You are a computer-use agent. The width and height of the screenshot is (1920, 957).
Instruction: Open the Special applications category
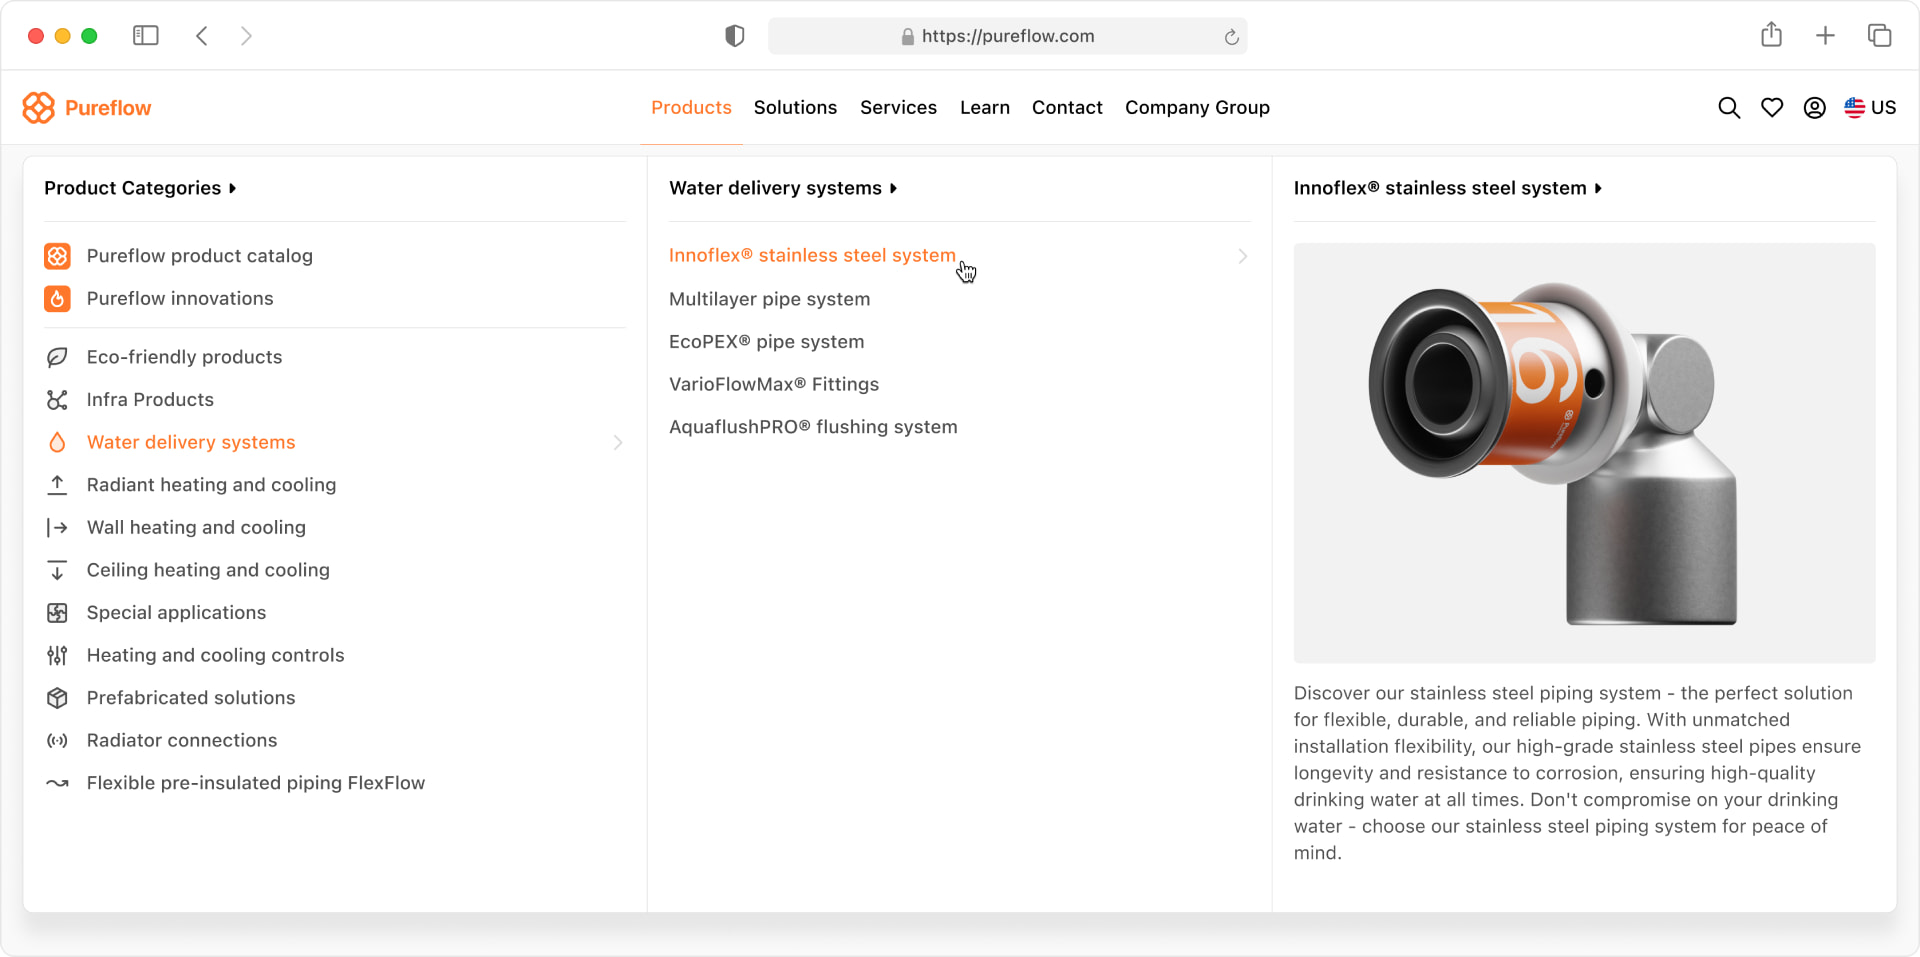click(176, 613)
